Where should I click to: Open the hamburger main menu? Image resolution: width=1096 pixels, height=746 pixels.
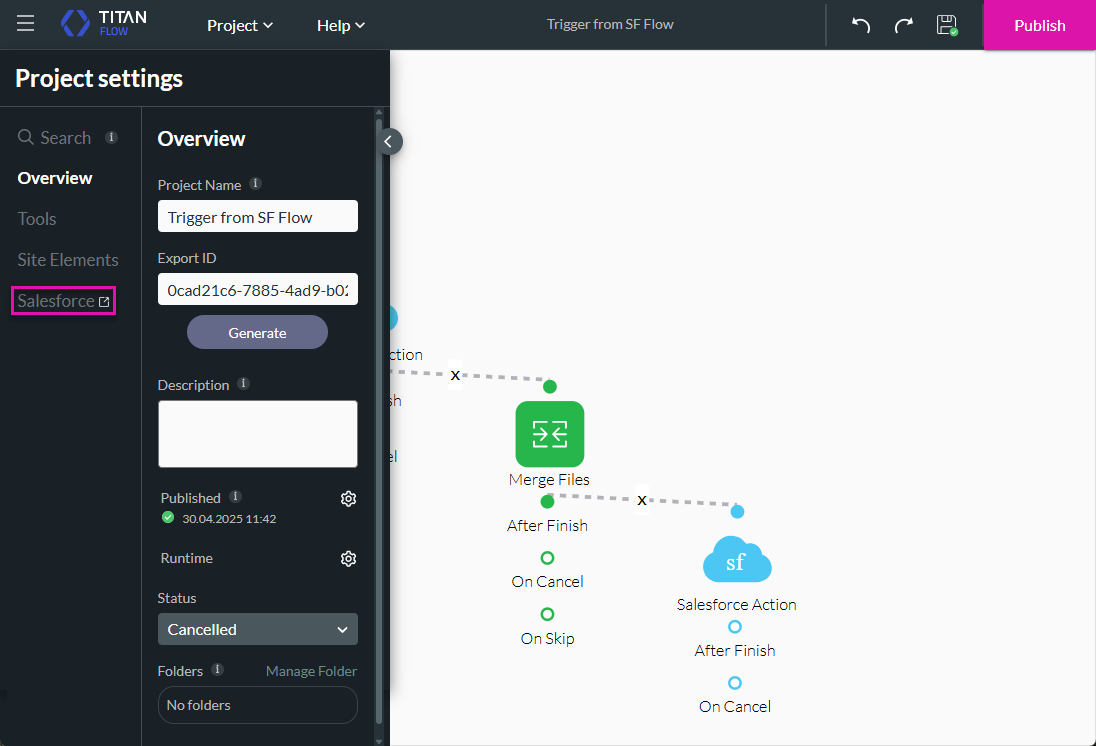tap(26, 24)
